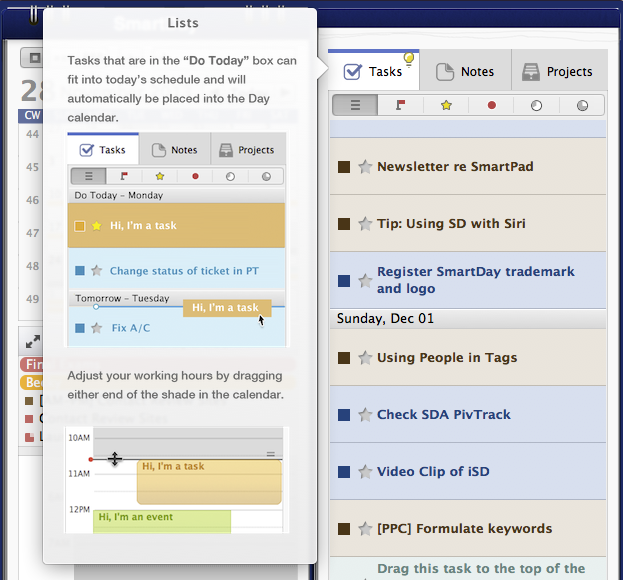Check off Tip: Using SD with Siri
623x580 pixels.
coord(344,224)
